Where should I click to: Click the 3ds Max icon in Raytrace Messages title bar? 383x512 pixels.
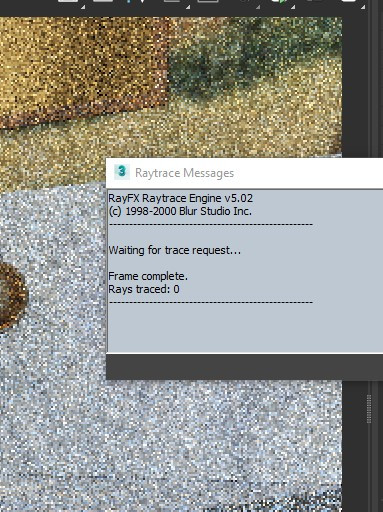click(121, 172)
